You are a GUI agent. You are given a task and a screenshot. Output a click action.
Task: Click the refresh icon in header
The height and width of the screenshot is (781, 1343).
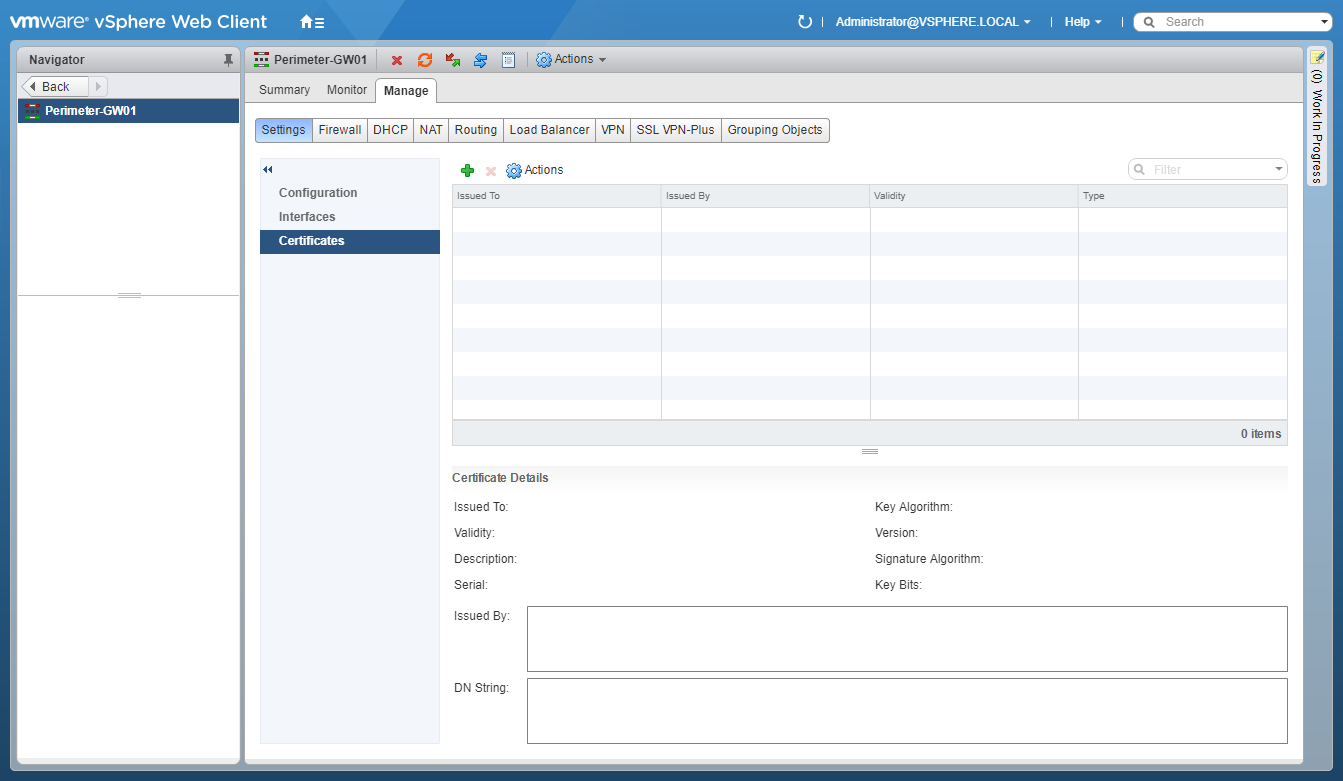(804, 22)
